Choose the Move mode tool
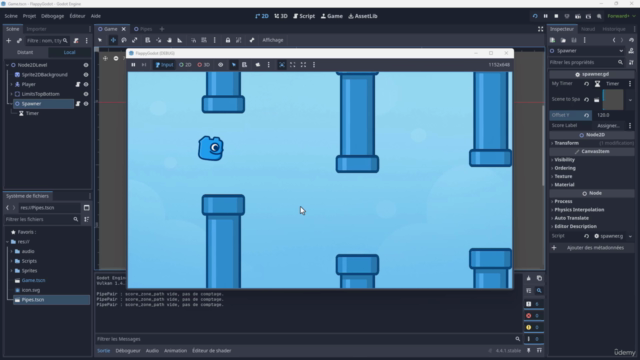Image resolution: width=640 pixels, height=360 pixels. click(x=113, y=40)
